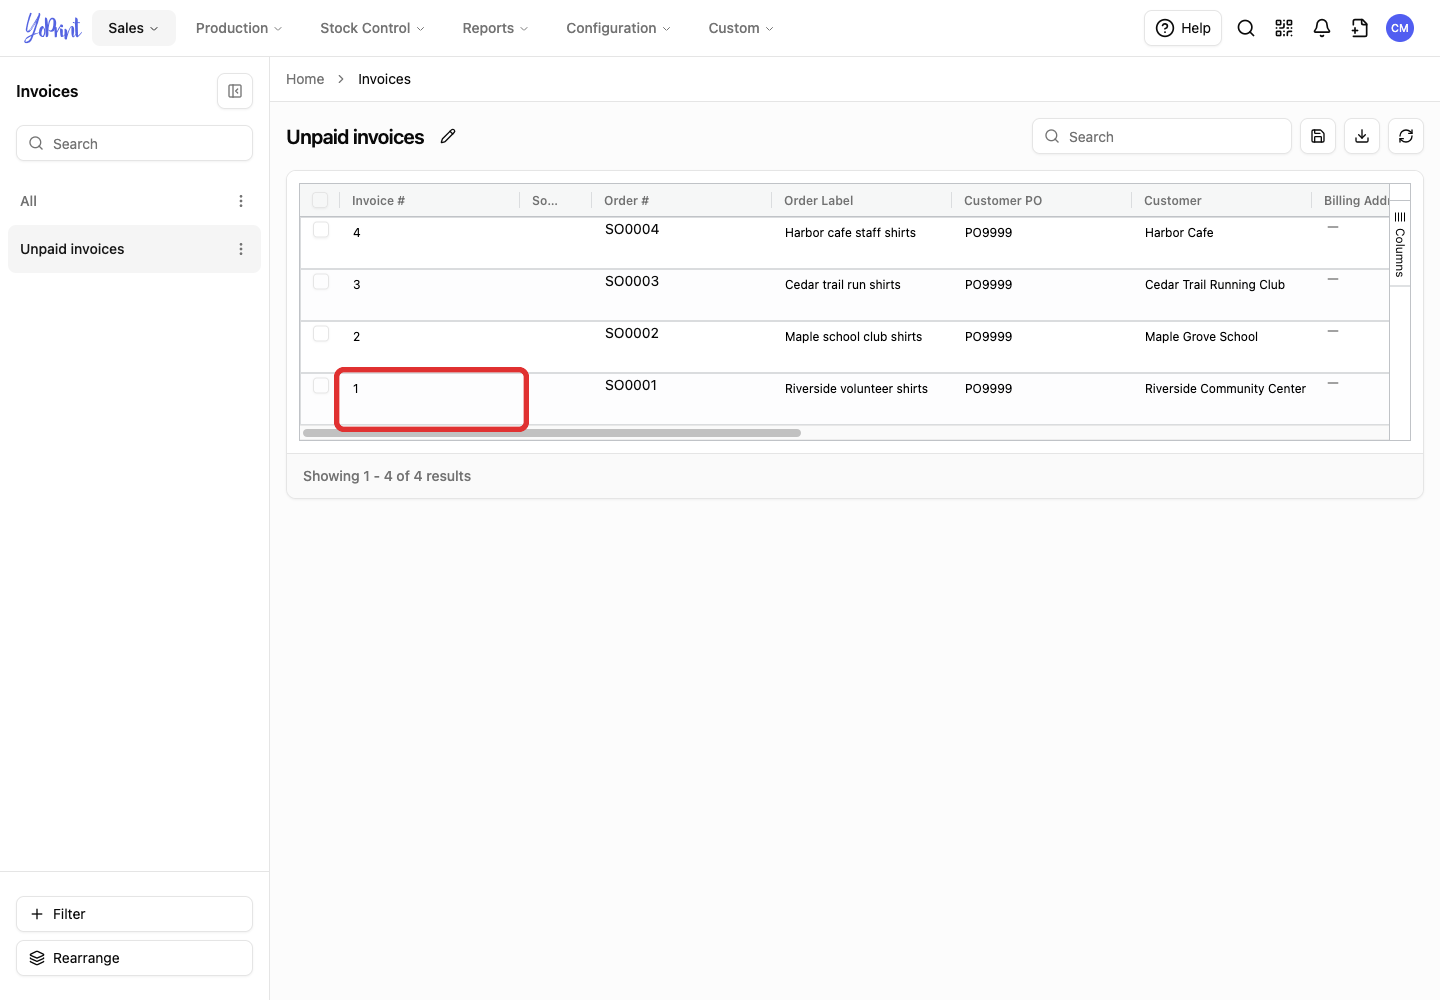Download the invoices list

(1362, 136)
